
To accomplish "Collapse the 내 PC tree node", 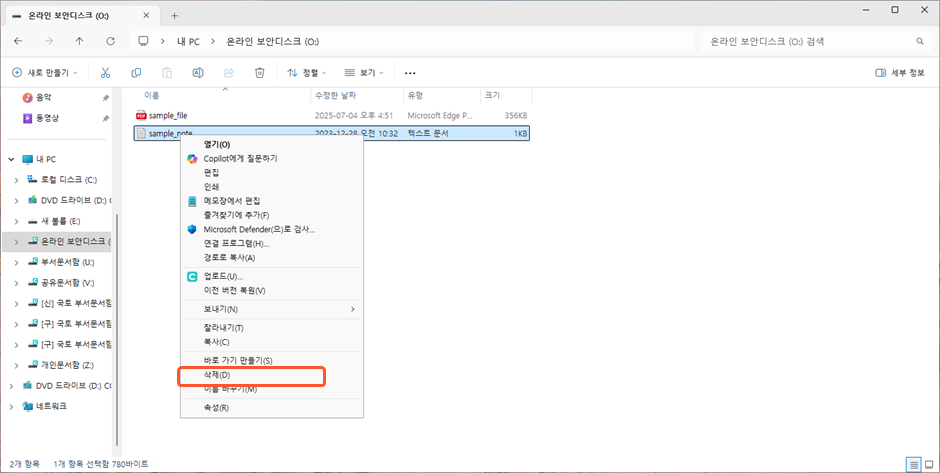I will click(x=11, y=159).
